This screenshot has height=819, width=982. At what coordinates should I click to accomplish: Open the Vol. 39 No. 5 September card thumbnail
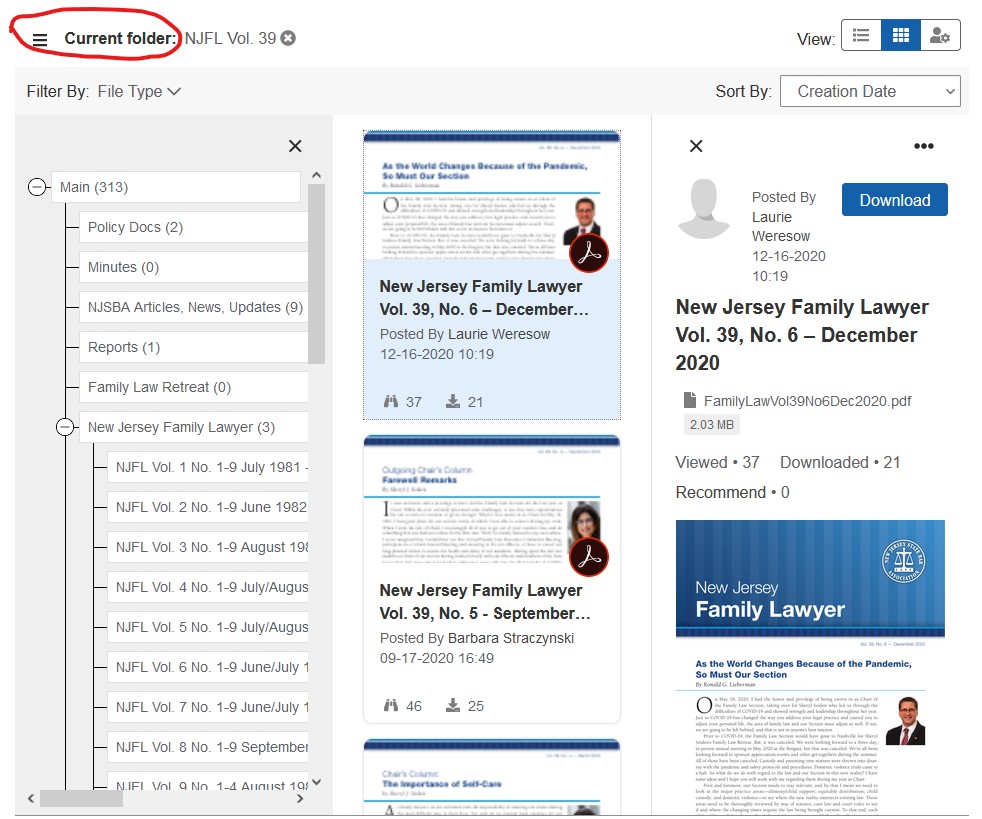click(492, 500)
